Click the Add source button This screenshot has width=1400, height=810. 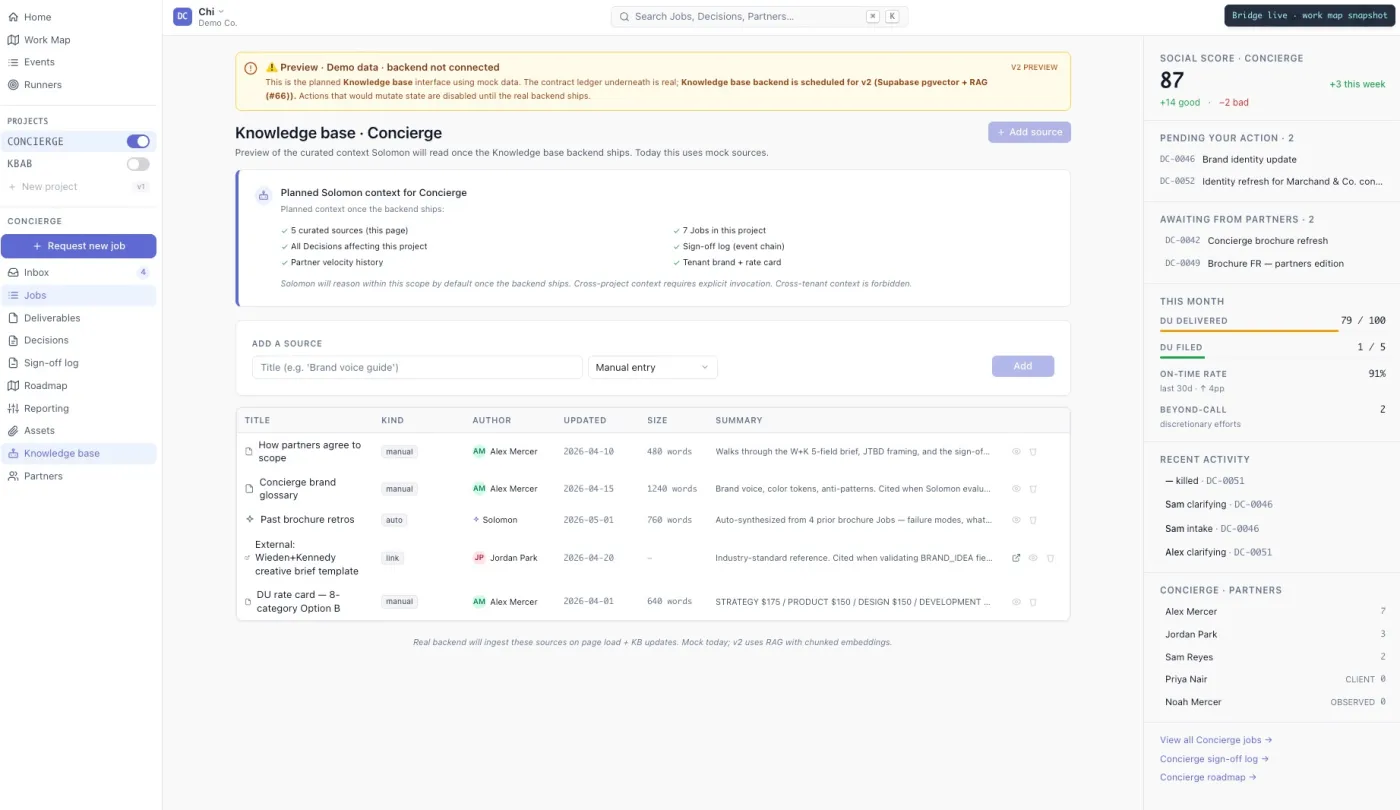tap(1029, 132)
